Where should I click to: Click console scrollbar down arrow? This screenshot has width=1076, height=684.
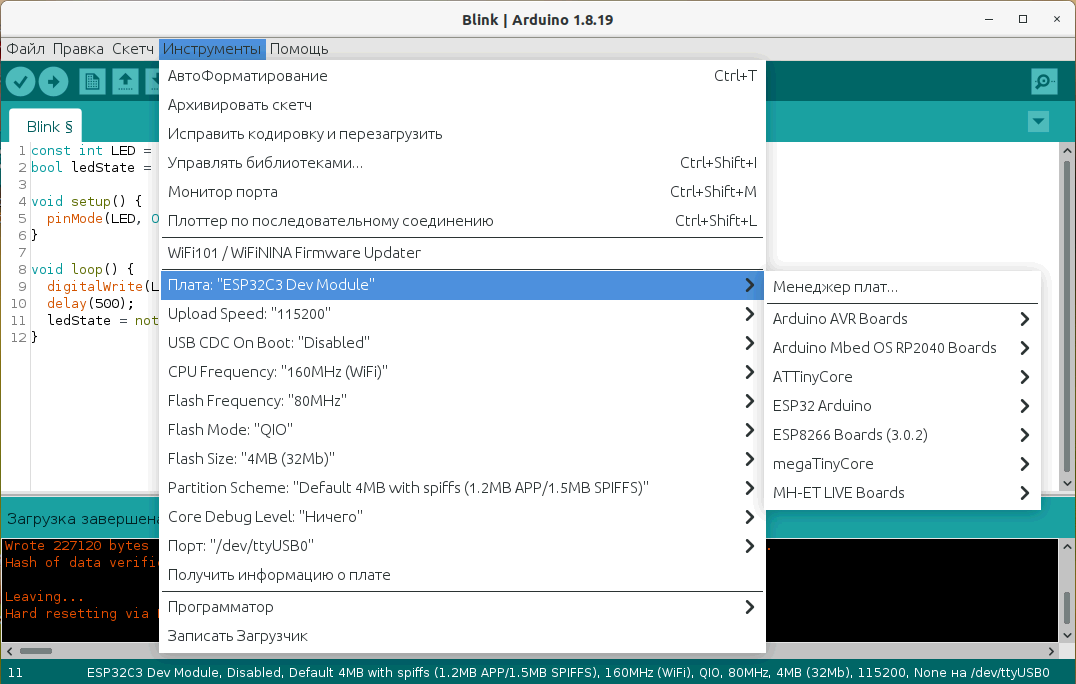[1066, 635]
